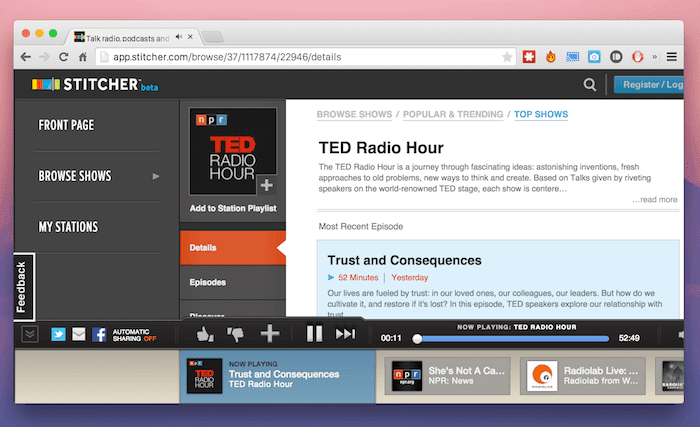Screen dimensions: 700x427
Task: Select She's Not A Ca... NPR News card
Action: (x=447, y=376)
